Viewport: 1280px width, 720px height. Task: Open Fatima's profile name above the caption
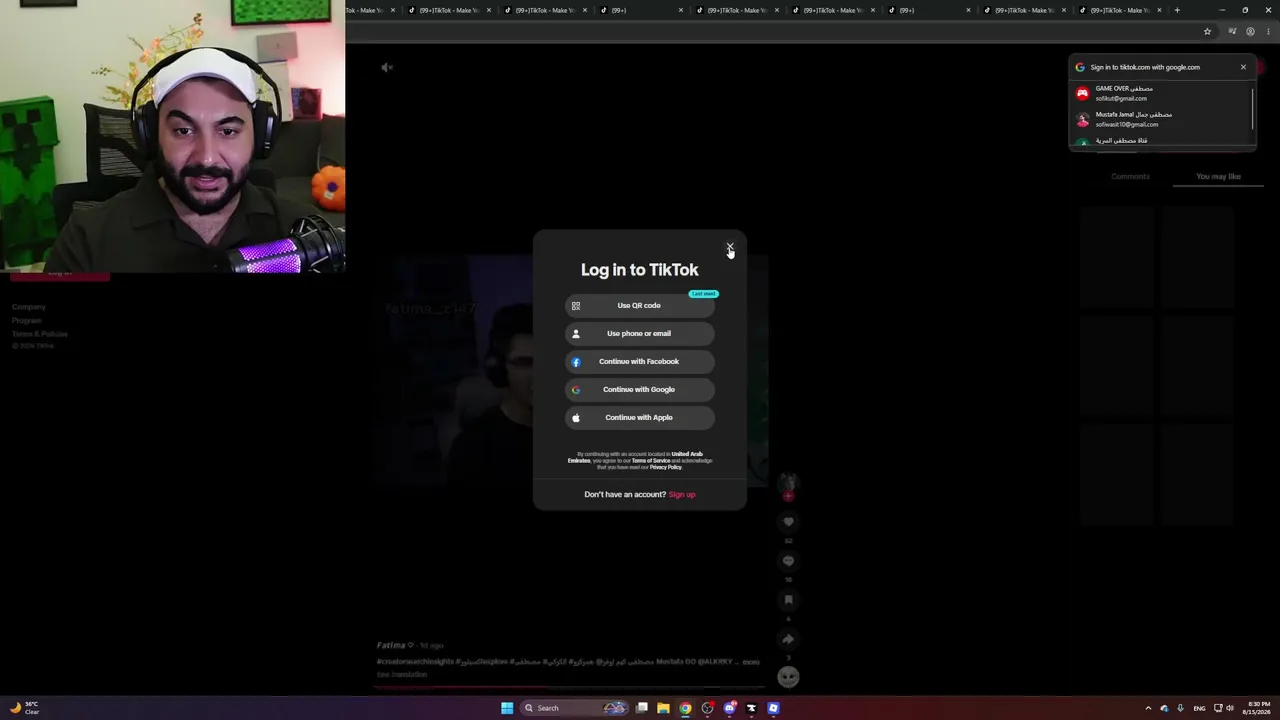click(x=395, y=645)
